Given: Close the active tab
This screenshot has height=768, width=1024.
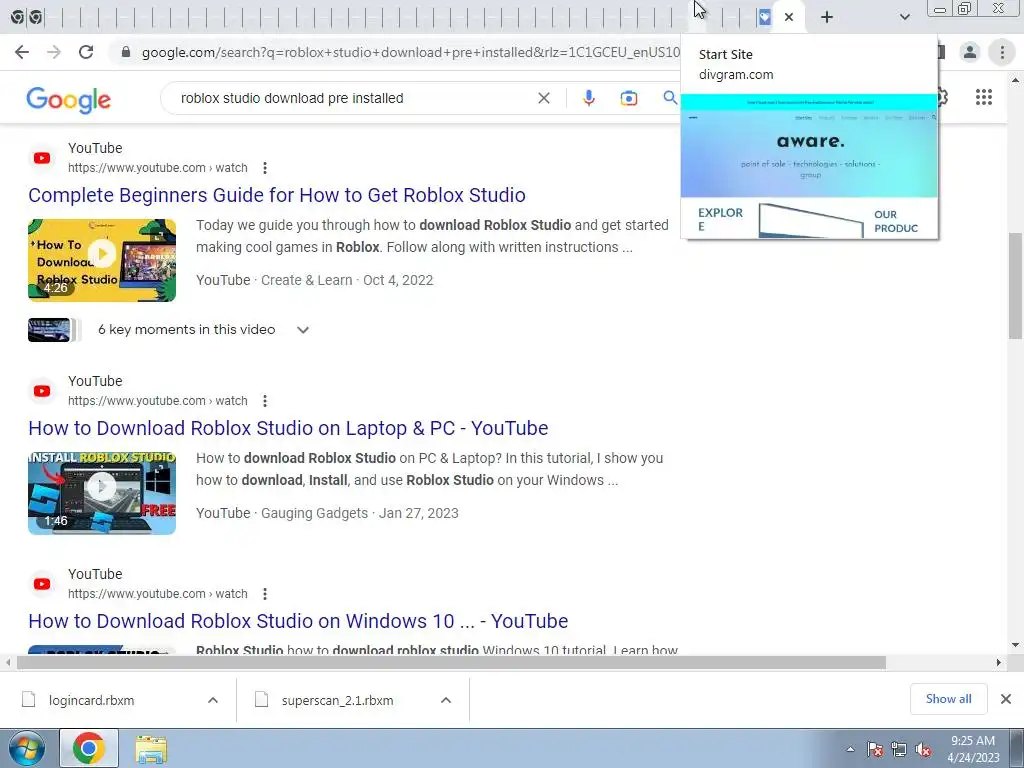Looking at the screenshot, I should [789, 17].
